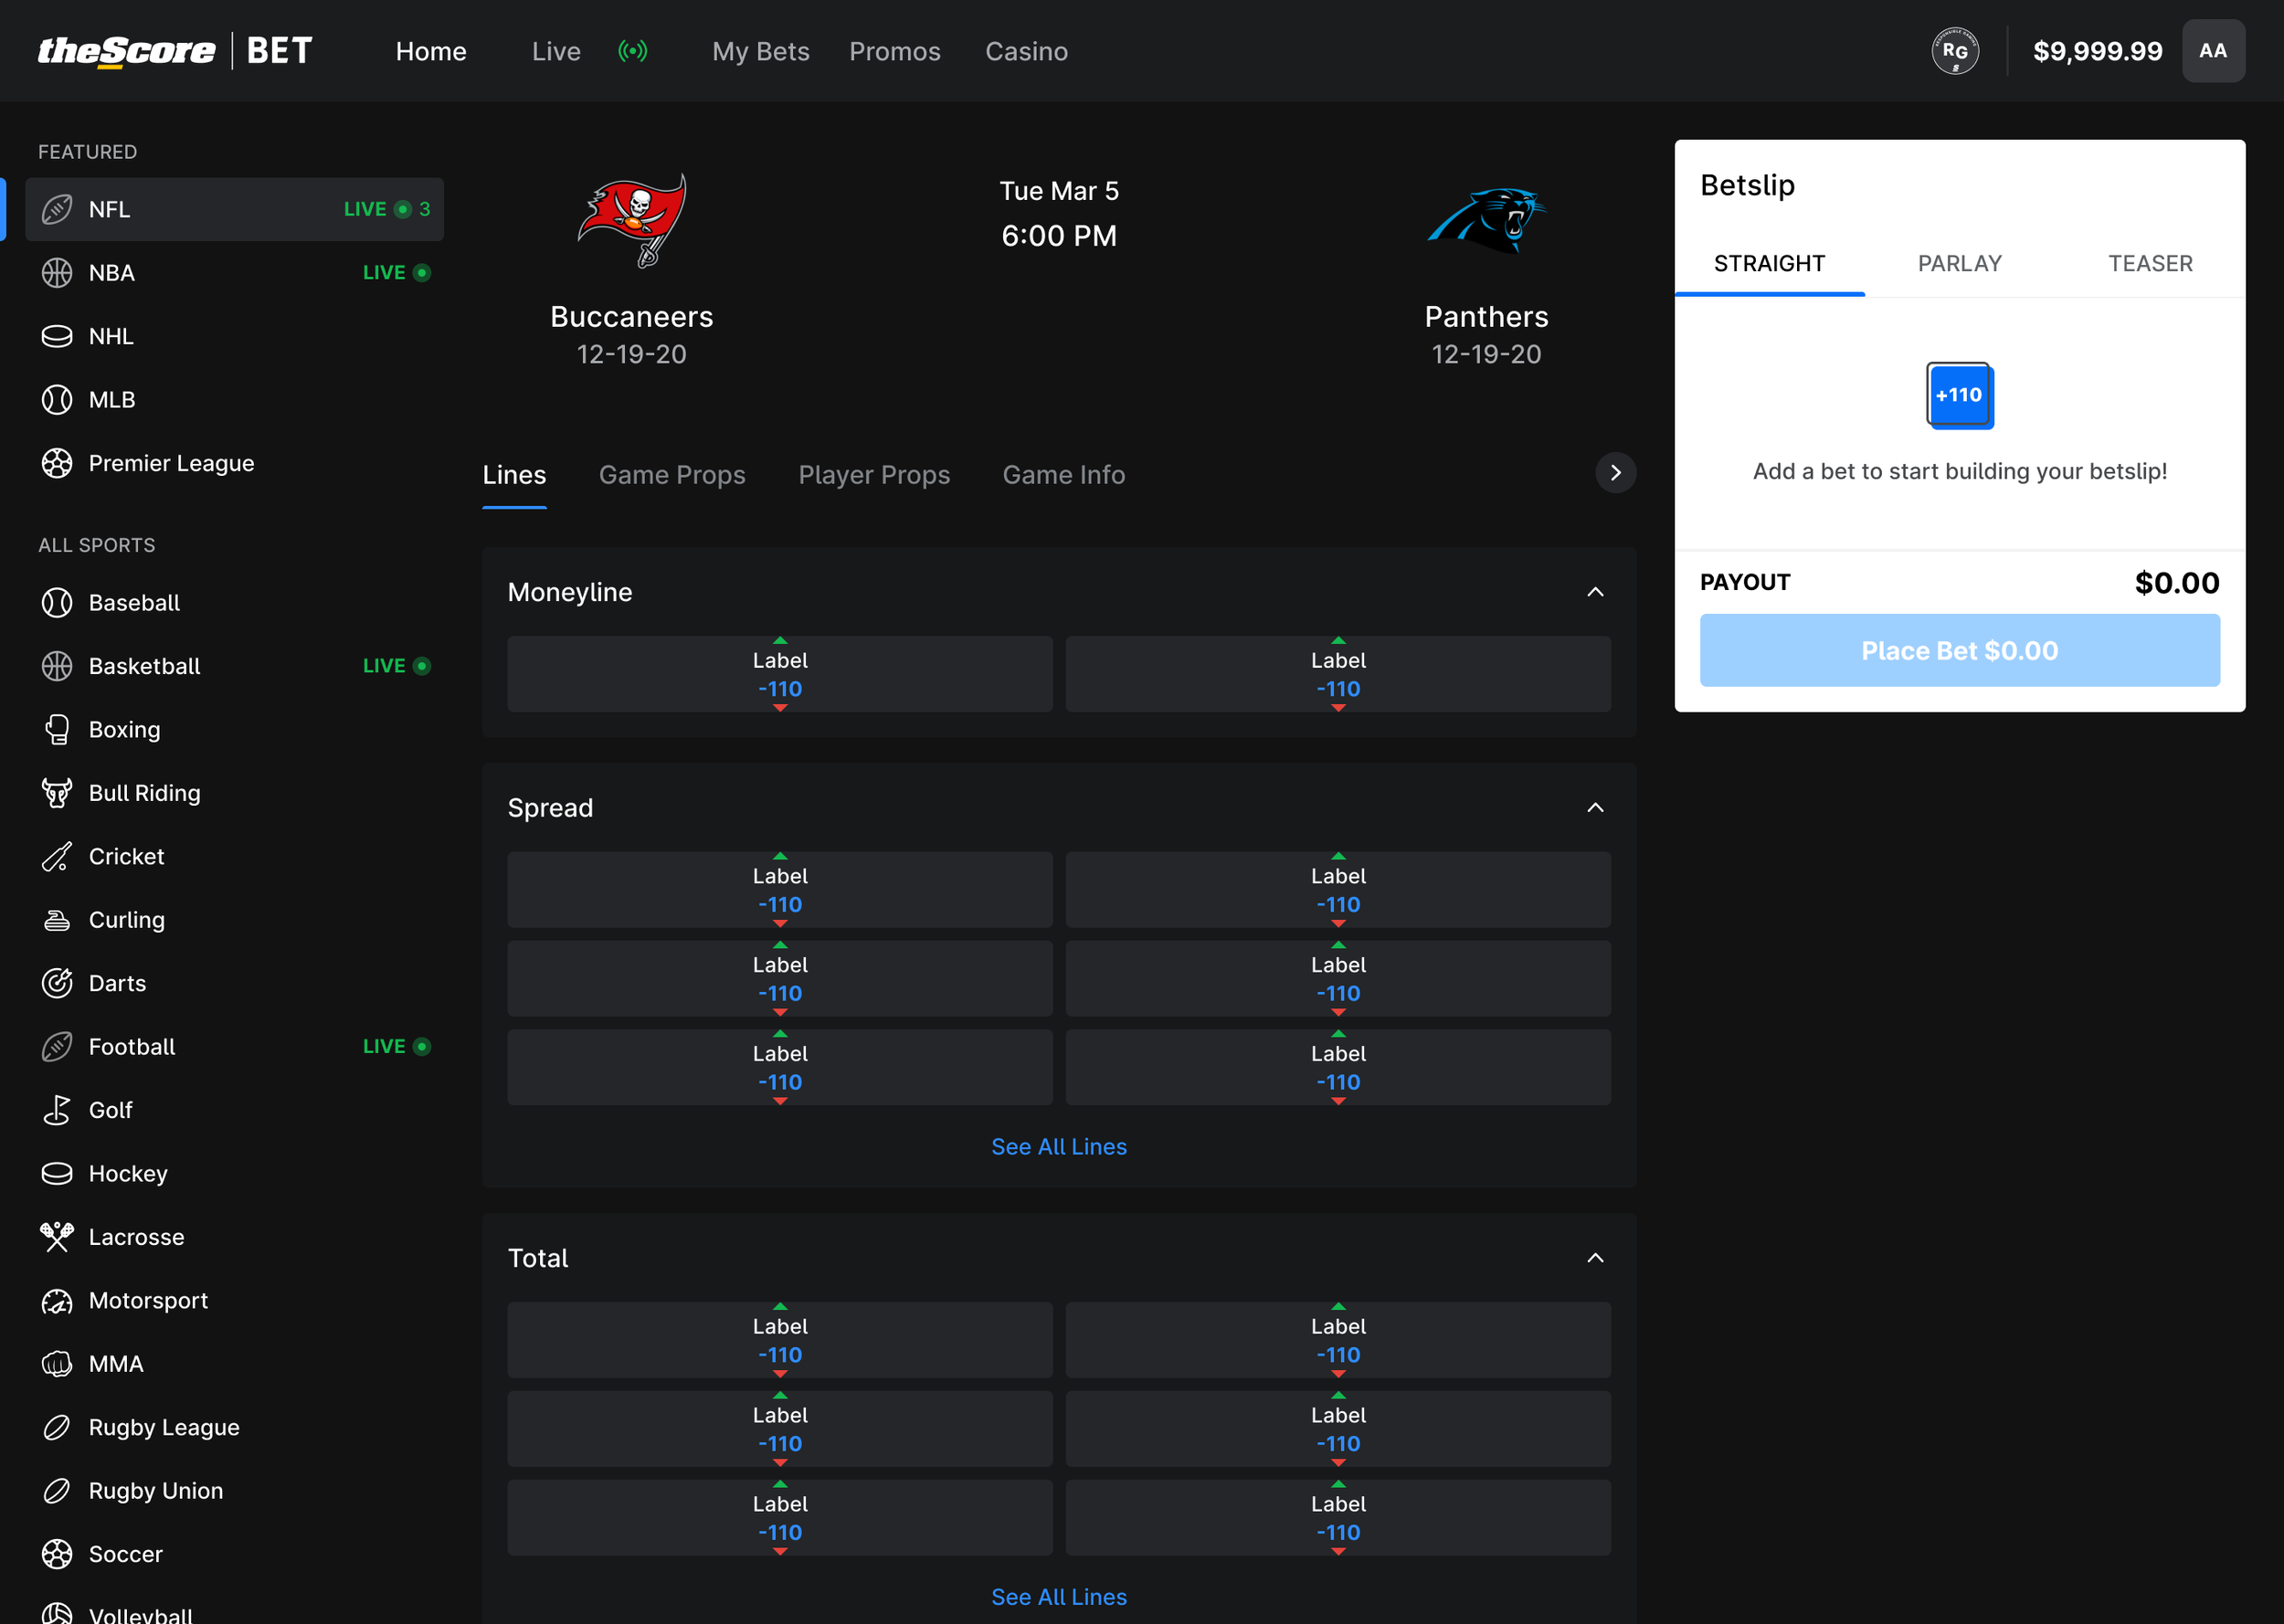Click the Soccer ball icon in All Sports

[x=57, y=1554]
